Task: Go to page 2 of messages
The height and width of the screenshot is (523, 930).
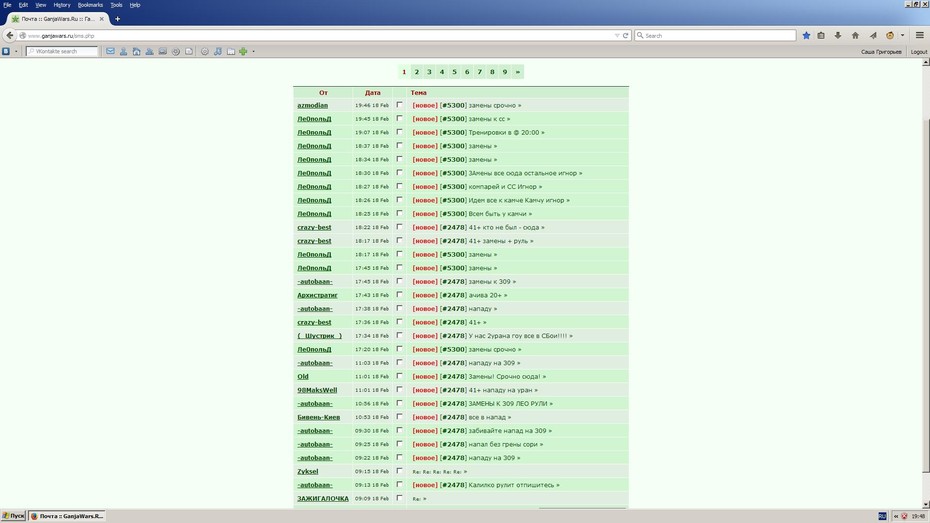Action: (416, 72)
